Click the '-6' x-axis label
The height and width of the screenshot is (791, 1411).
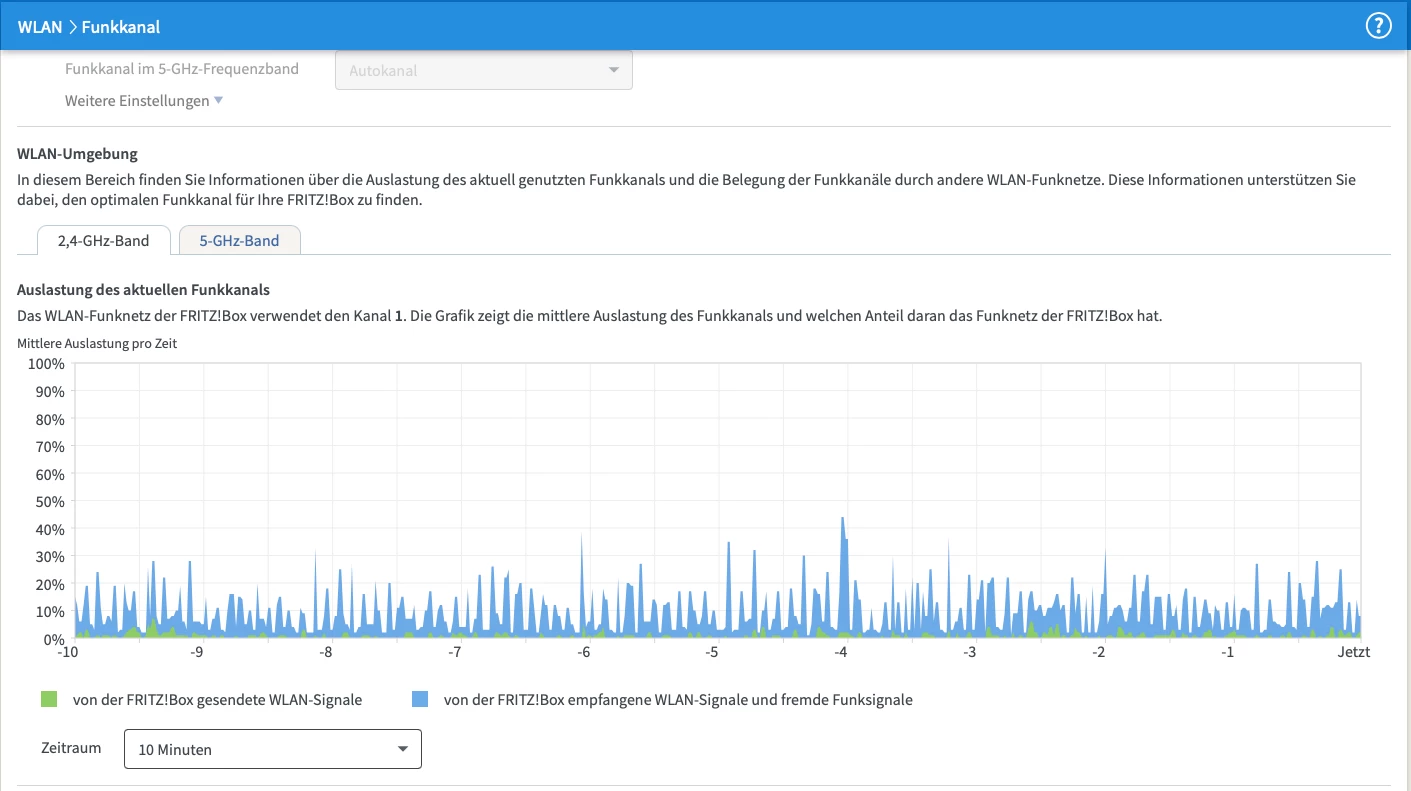584,652
